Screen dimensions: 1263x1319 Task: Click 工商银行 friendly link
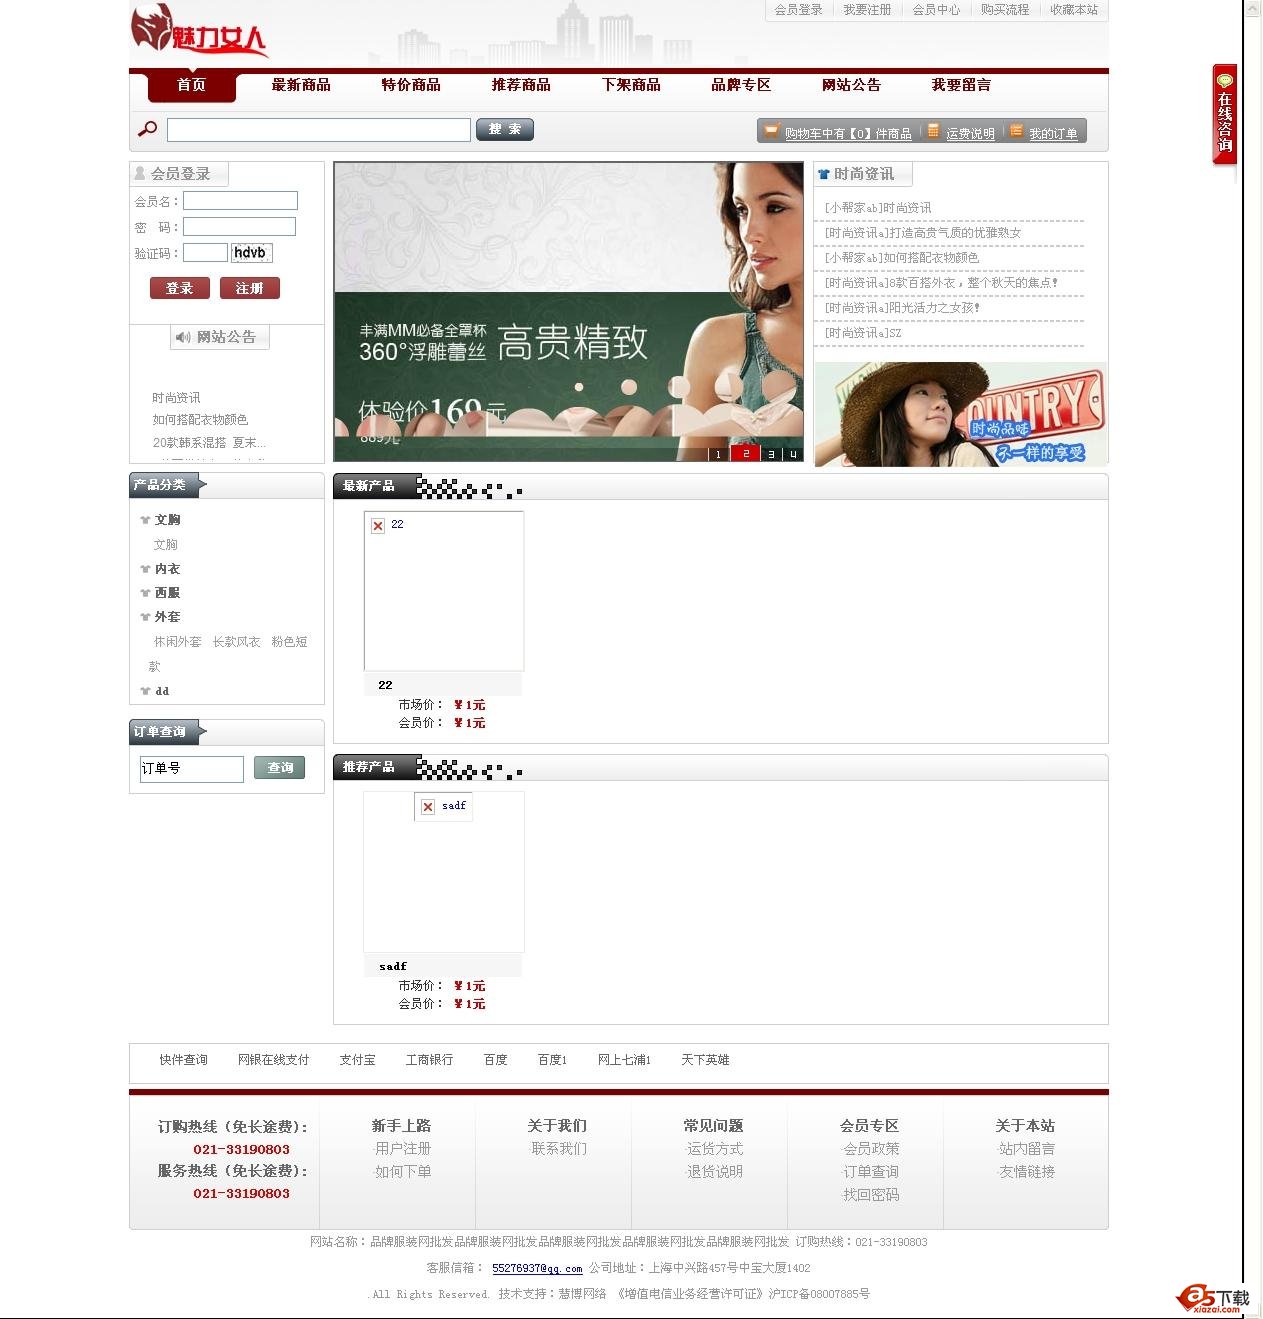[429, 1060]
